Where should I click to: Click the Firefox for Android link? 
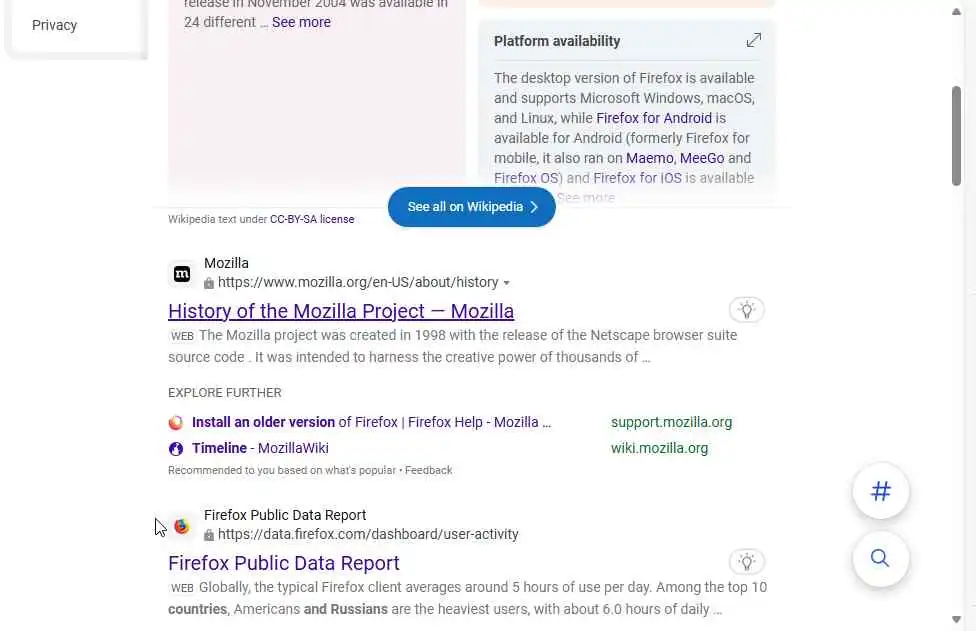pyautogui.click(x=654, y=118)
